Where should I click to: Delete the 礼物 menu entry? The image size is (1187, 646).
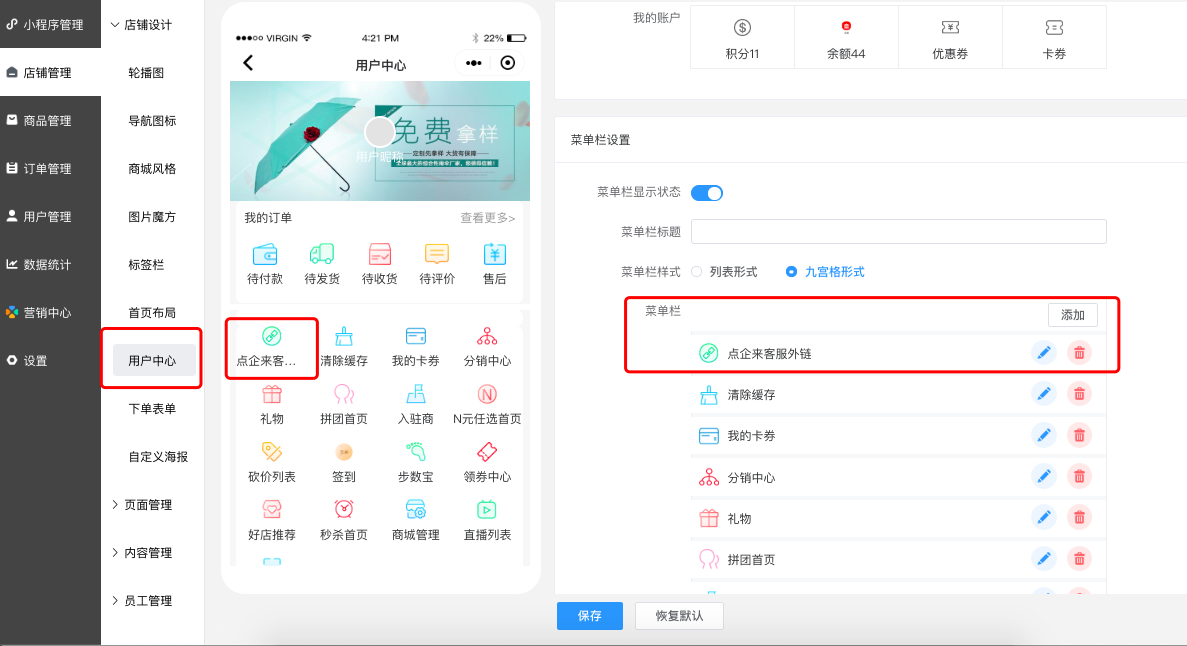pos(1079,517)
